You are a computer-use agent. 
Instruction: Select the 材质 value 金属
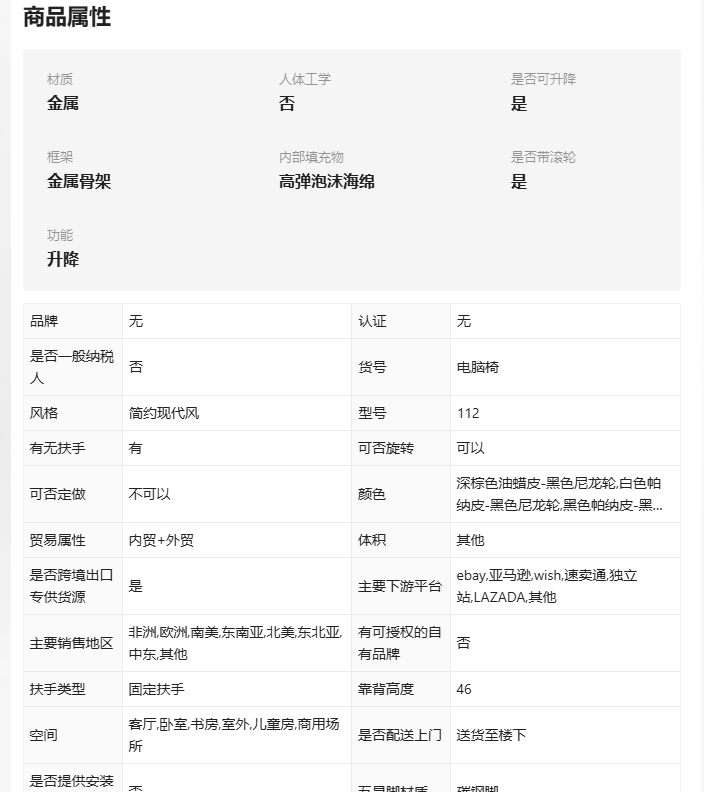(x=63, y=104)
